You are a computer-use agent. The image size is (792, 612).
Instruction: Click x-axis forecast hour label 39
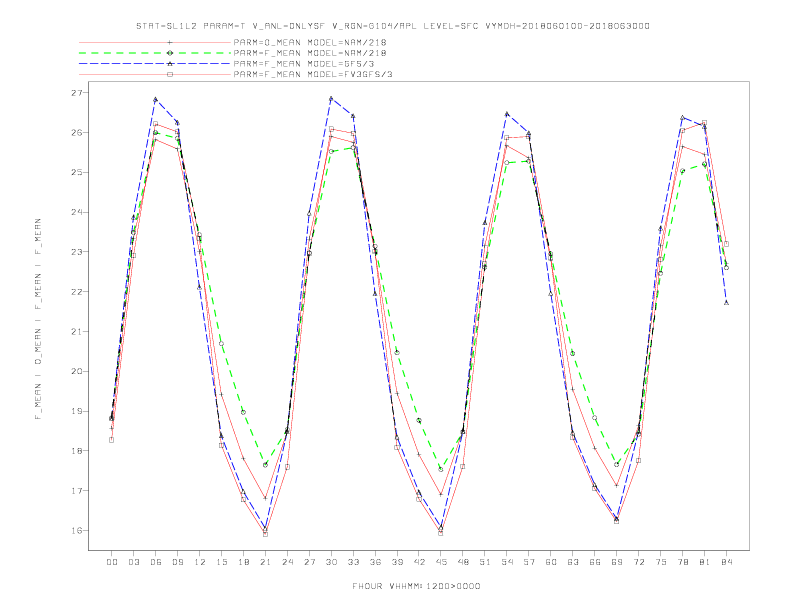click(397, 562)
